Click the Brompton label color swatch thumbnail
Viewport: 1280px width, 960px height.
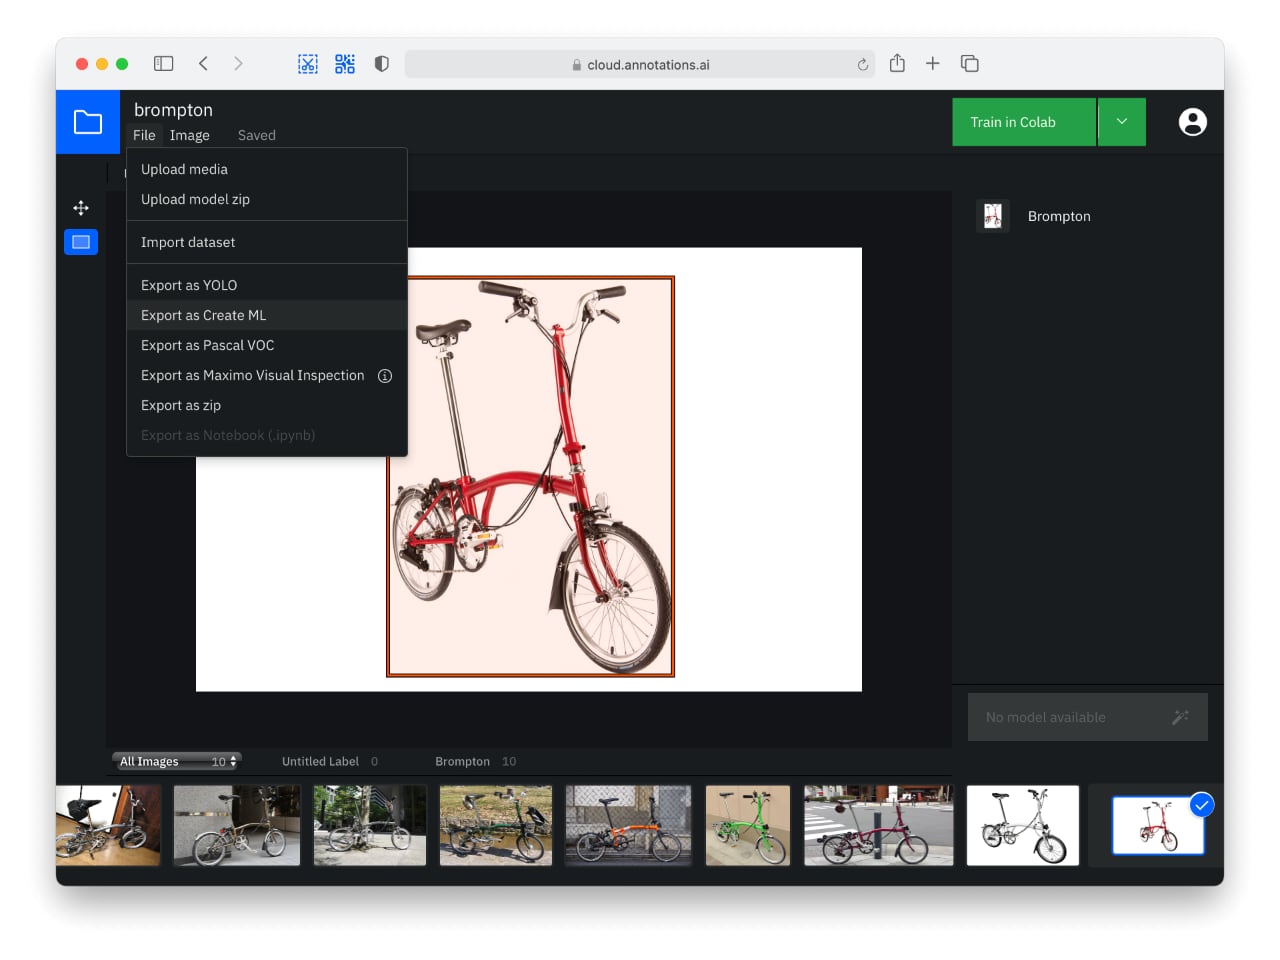coord(992,216)
